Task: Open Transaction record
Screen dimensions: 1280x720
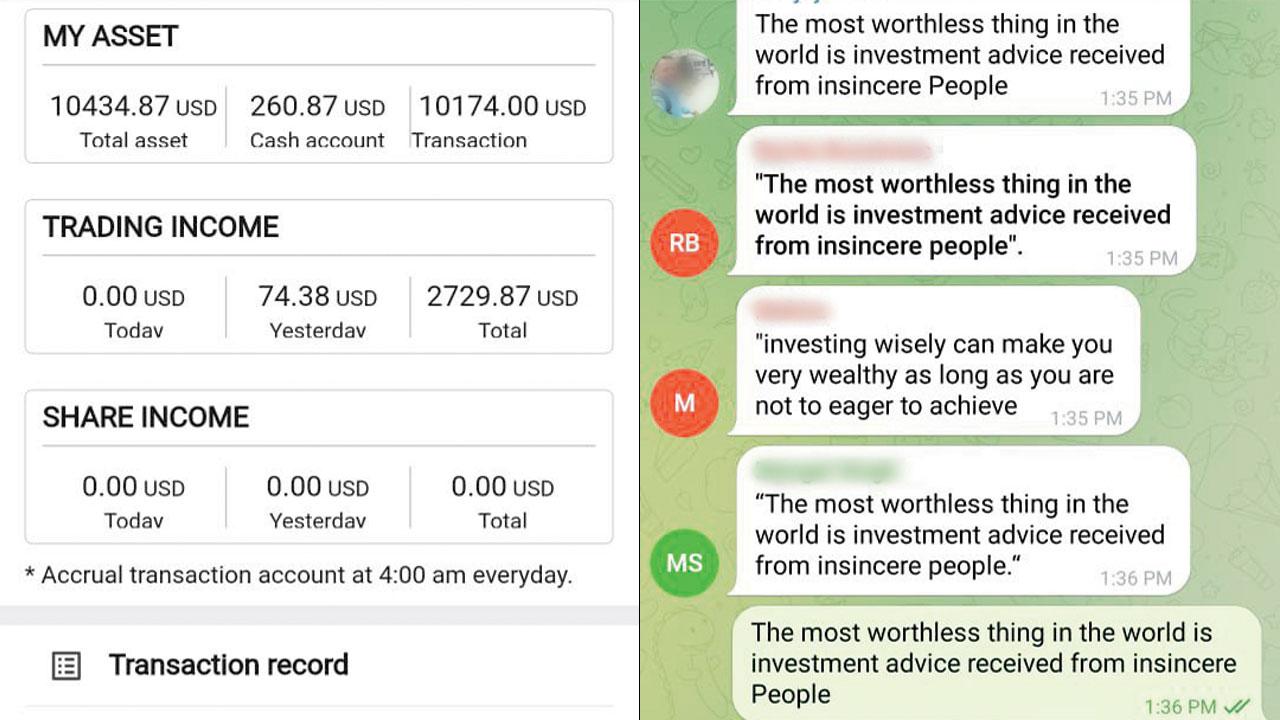Action: pos(228,665)
